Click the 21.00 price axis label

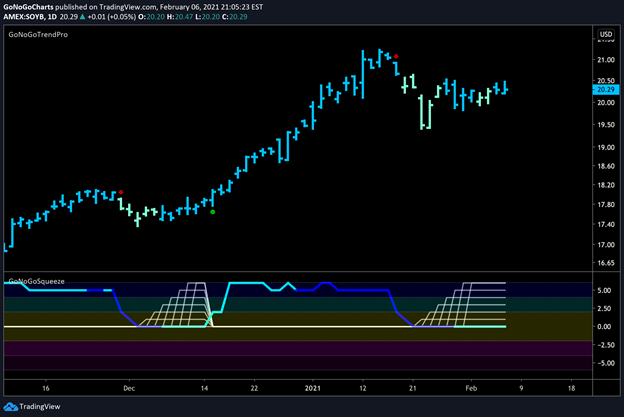coord(606,60)
